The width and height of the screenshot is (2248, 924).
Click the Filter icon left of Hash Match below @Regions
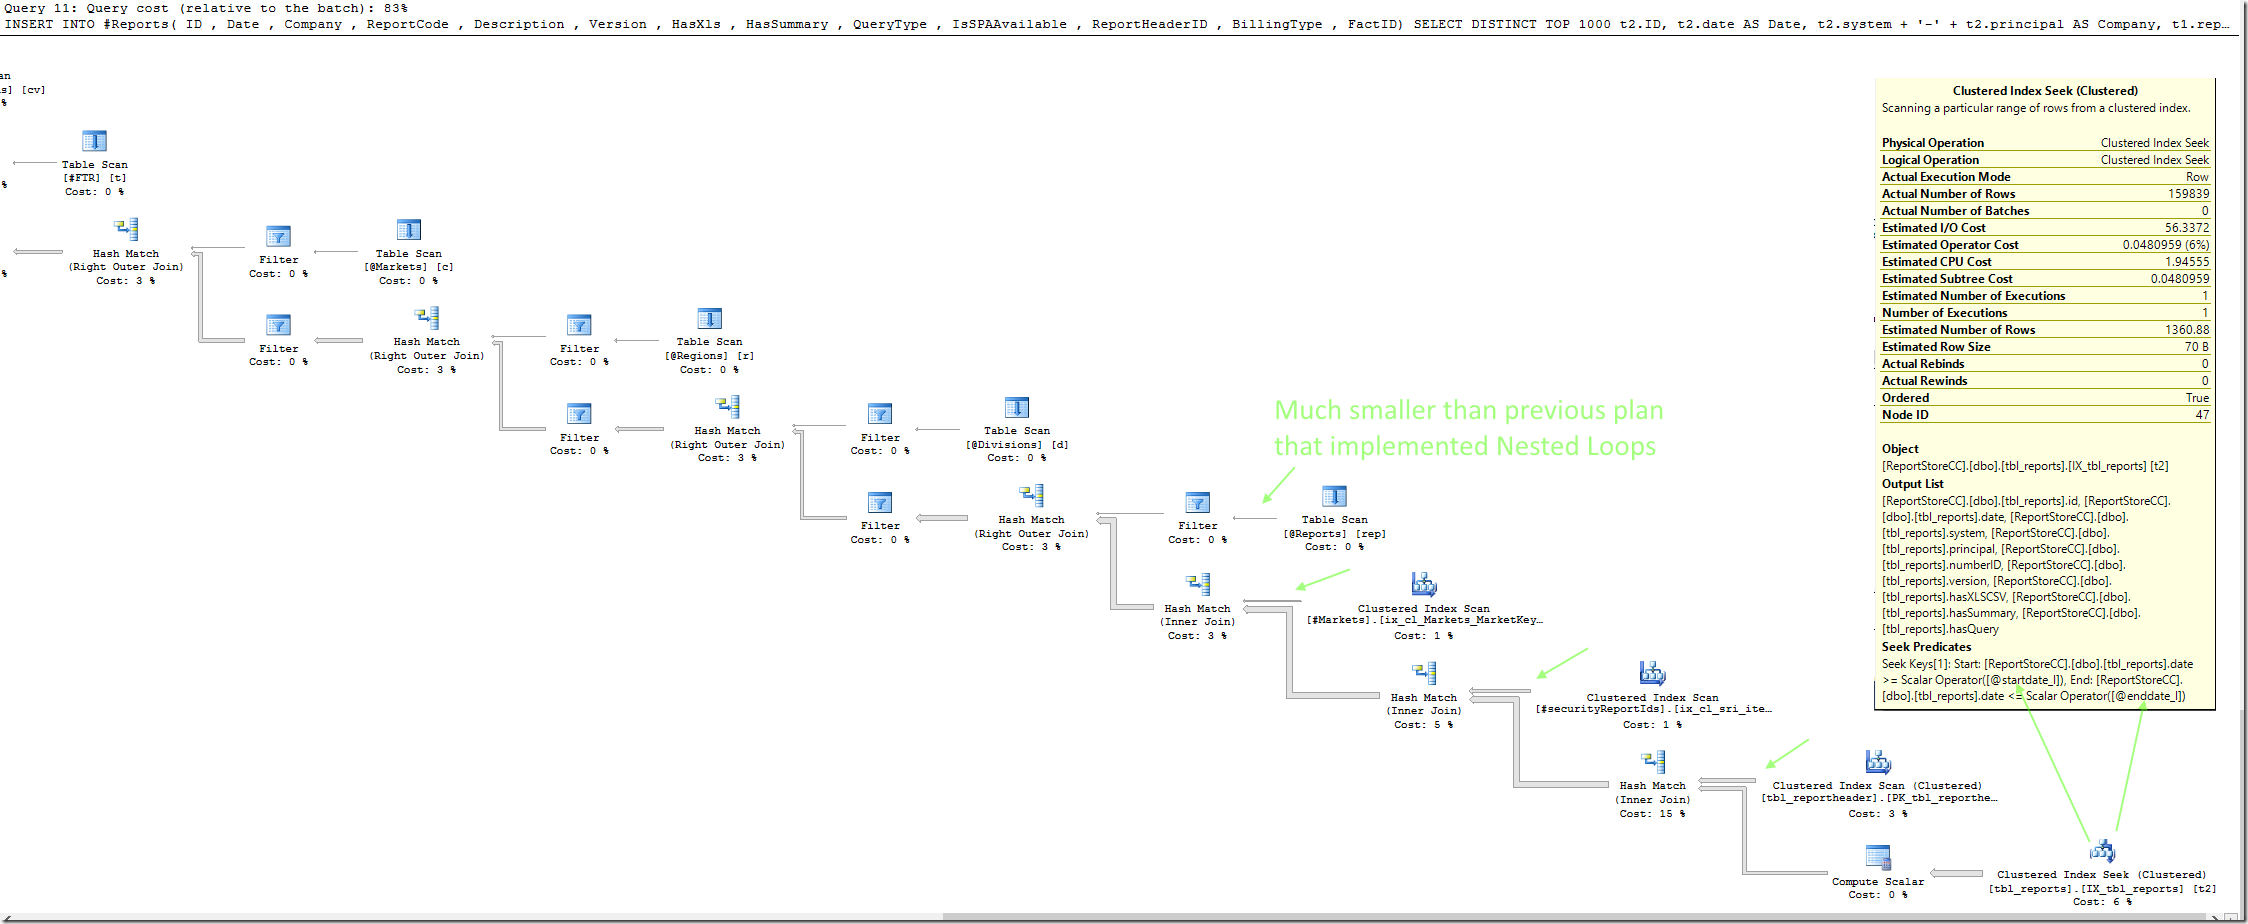pos(579,414)
